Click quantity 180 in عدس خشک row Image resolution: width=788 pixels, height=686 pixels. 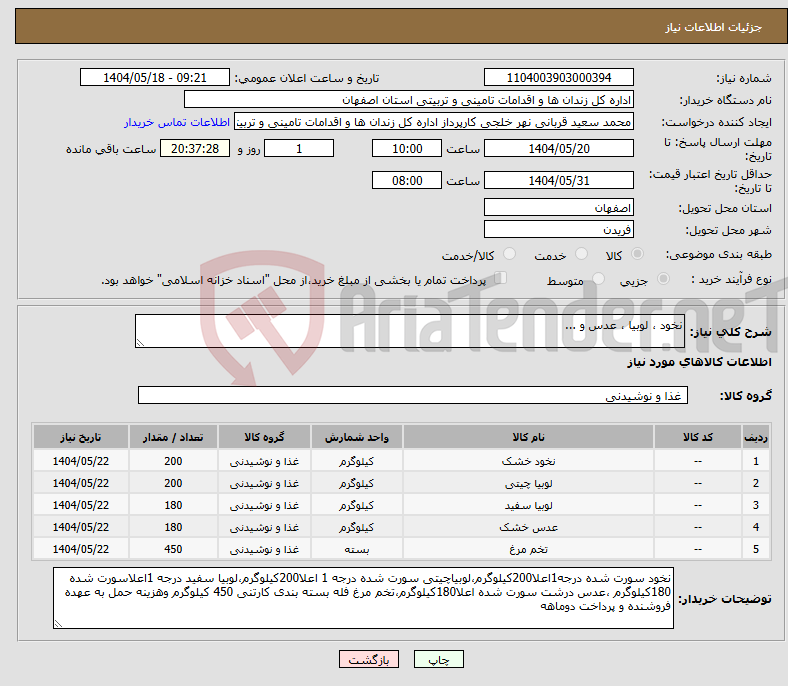(x=173, y=527)
